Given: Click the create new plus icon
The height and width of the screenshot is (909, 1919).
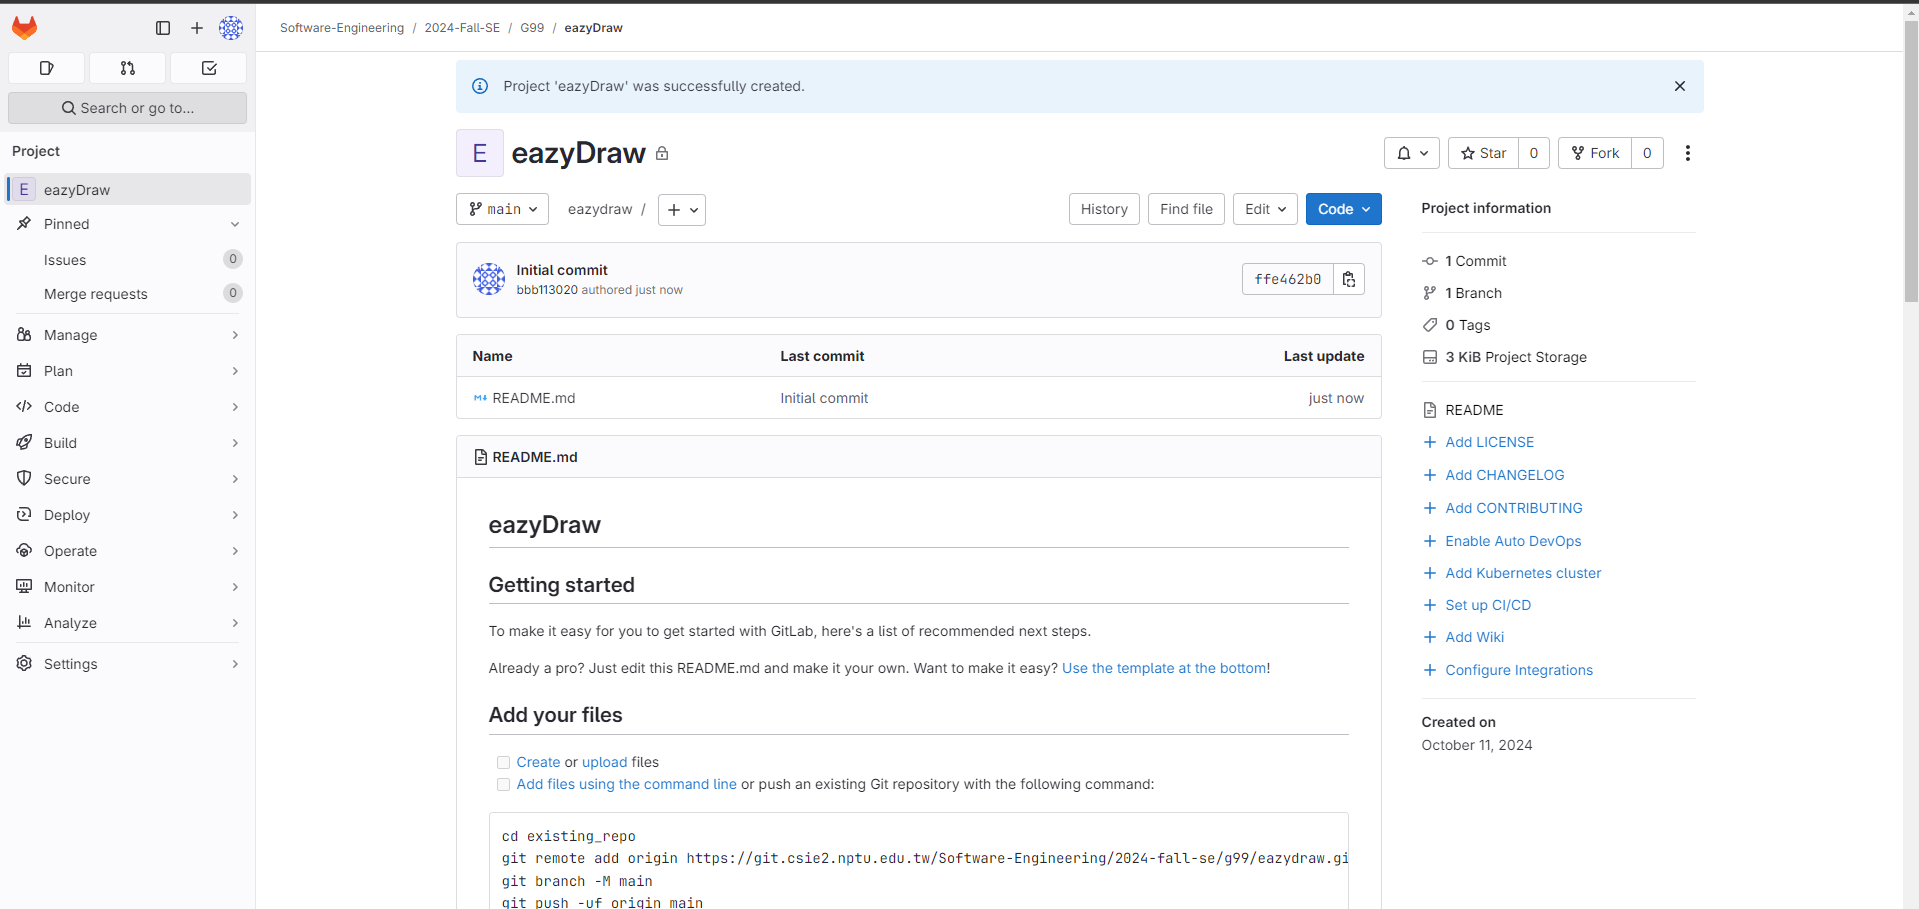Looking at the screenshot, I should tap(197, 28).
